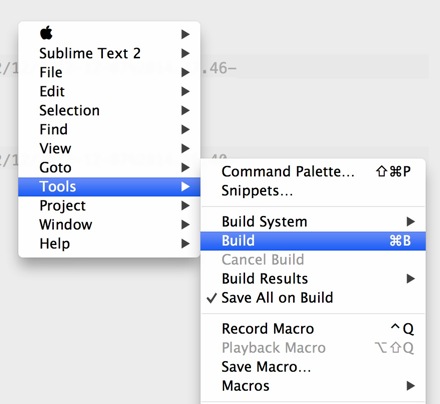Open the Sublime Text 2 menu
The width and height of the screenshot is (440, 404).
(109, 53)
